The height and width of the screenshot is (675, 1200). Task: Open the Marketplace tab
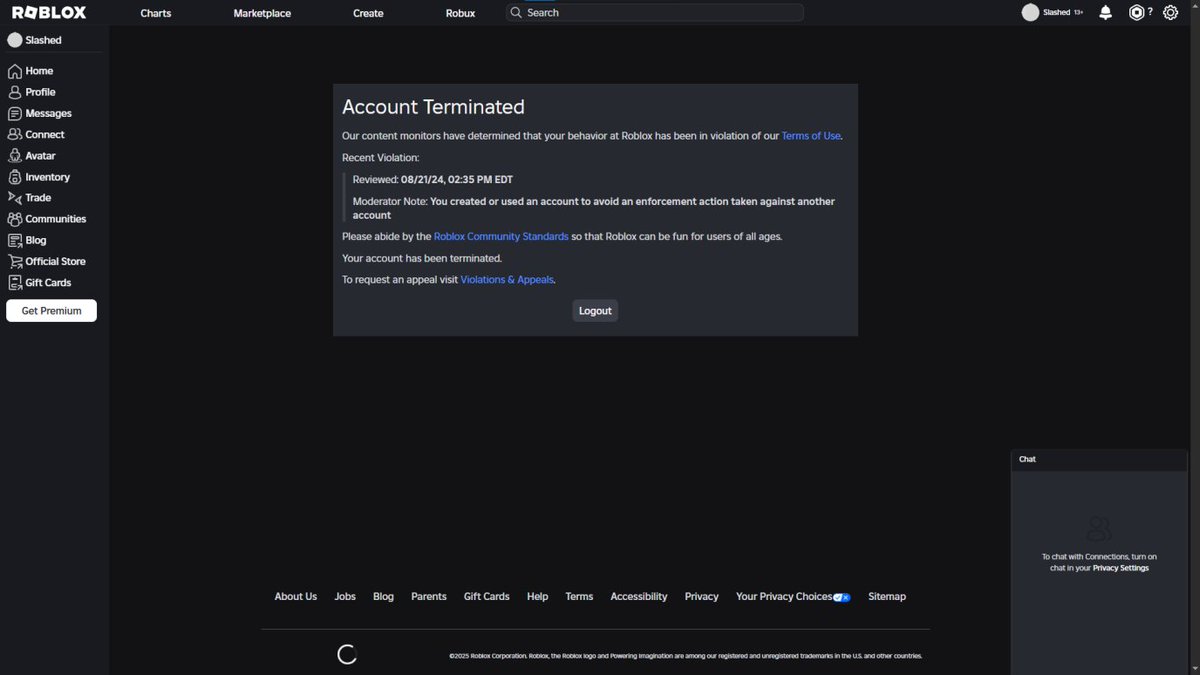[262, 13]
